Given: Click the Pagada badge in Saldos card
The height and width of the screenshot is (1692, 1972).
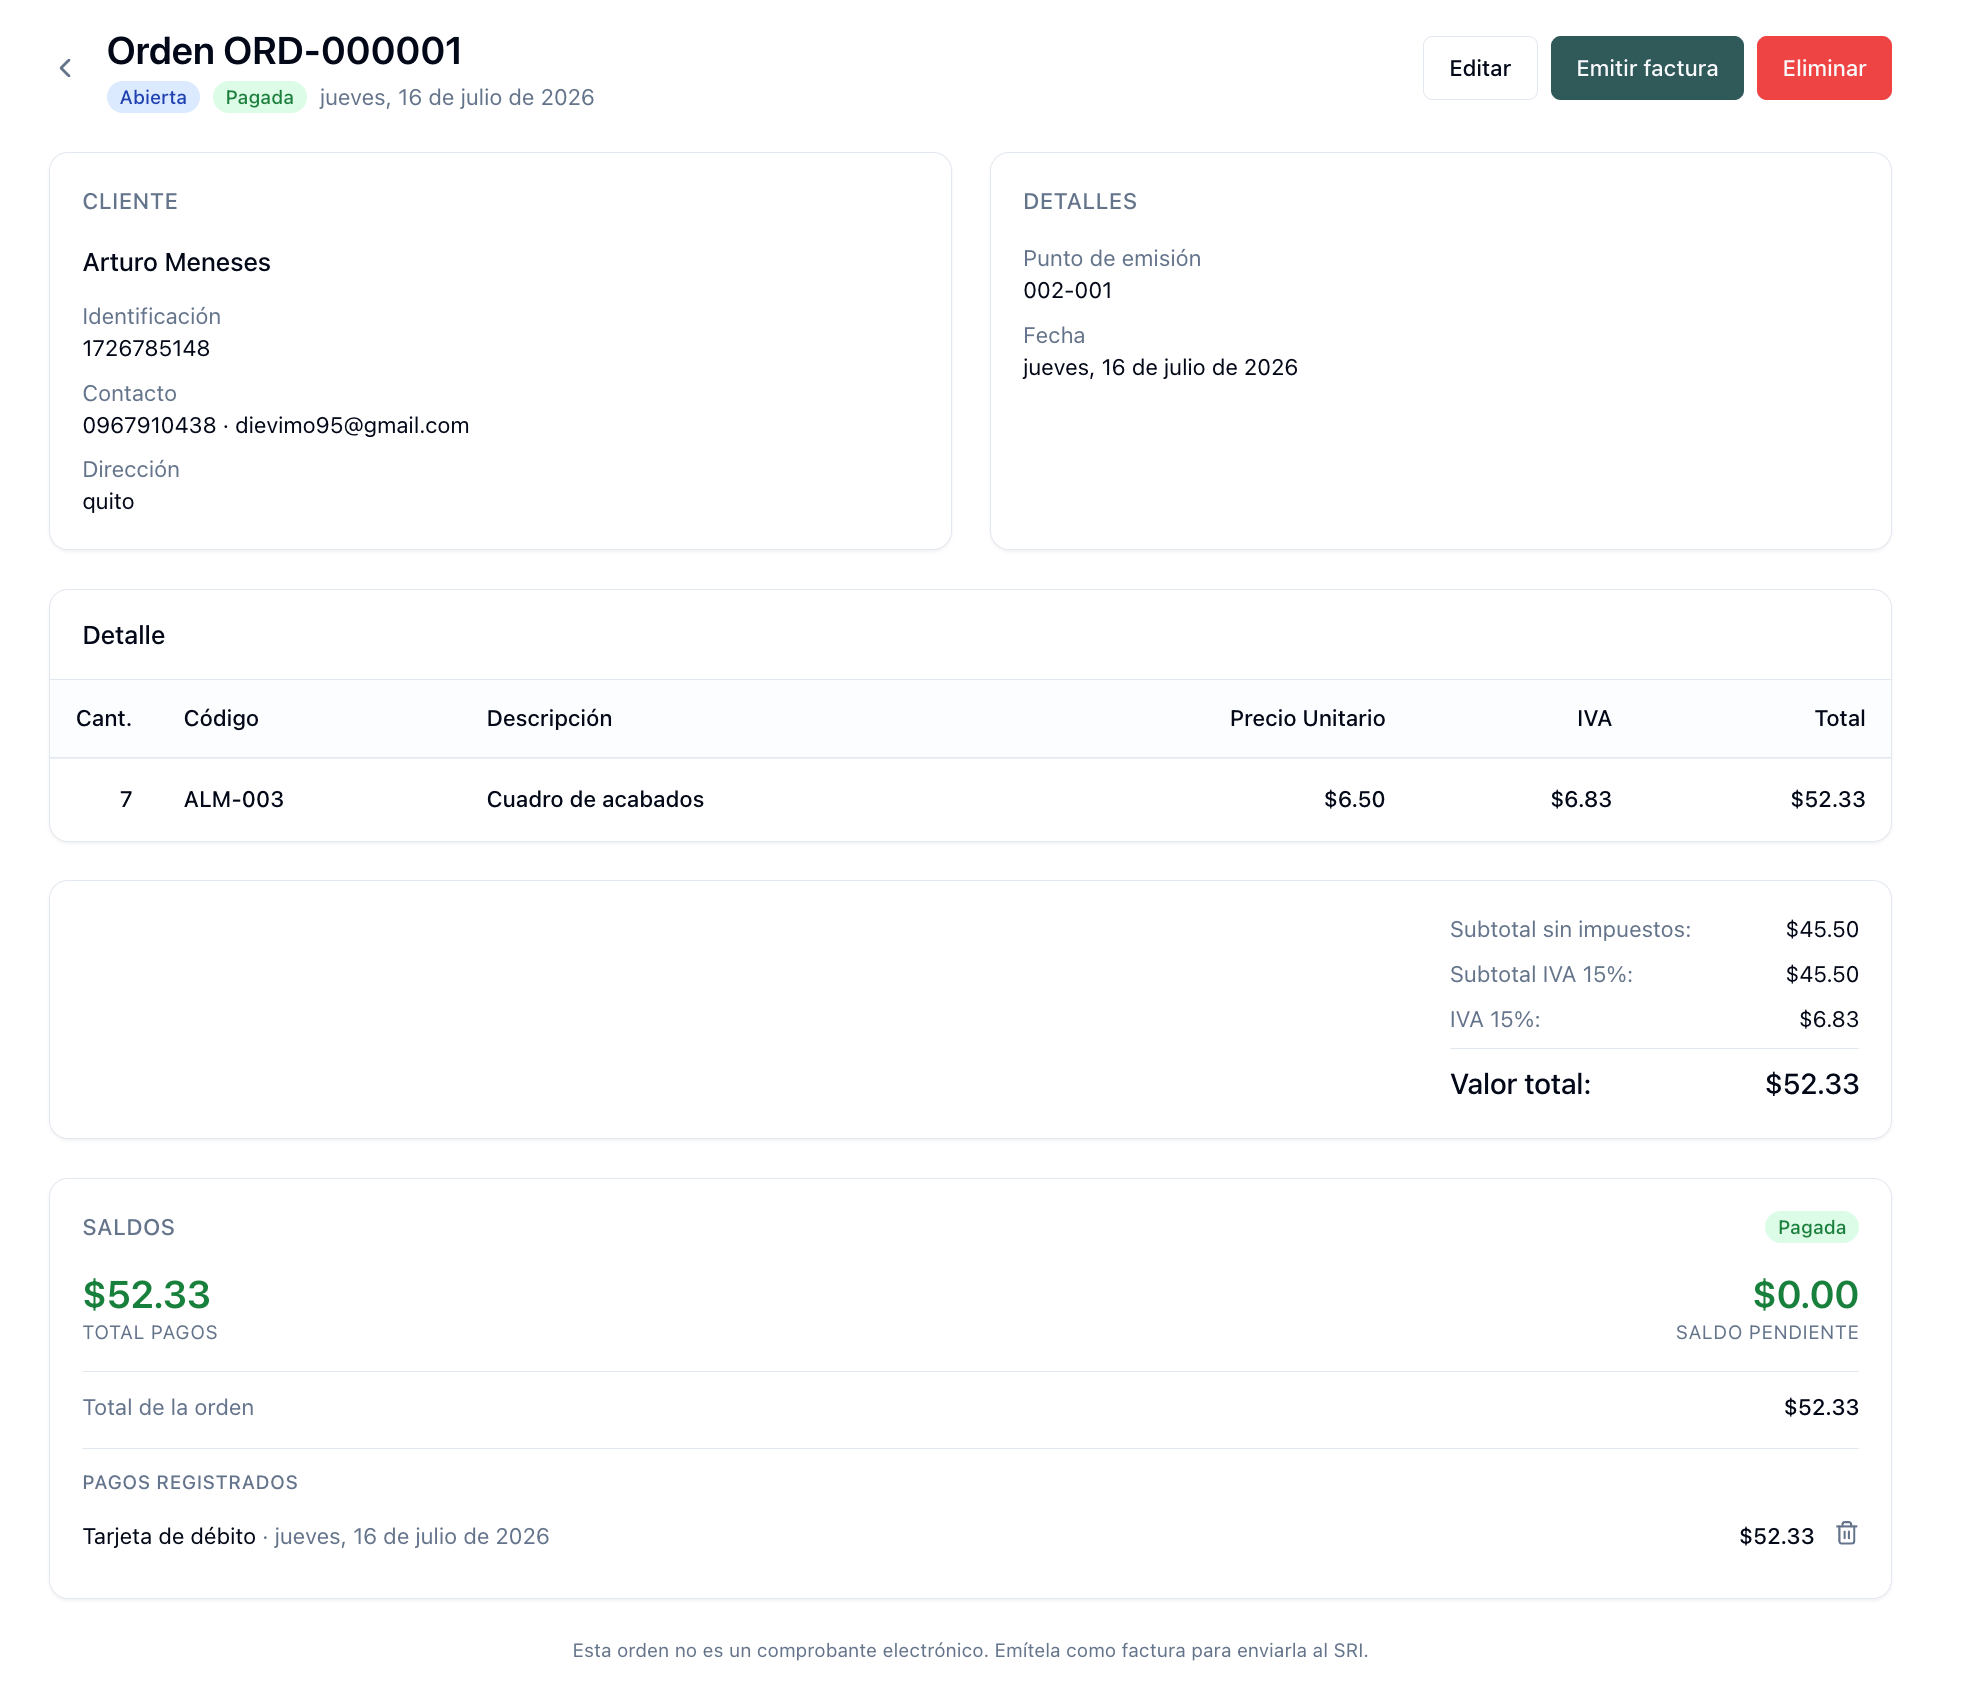Looking at the screenshot, I should click(x=1811, y=1227).
